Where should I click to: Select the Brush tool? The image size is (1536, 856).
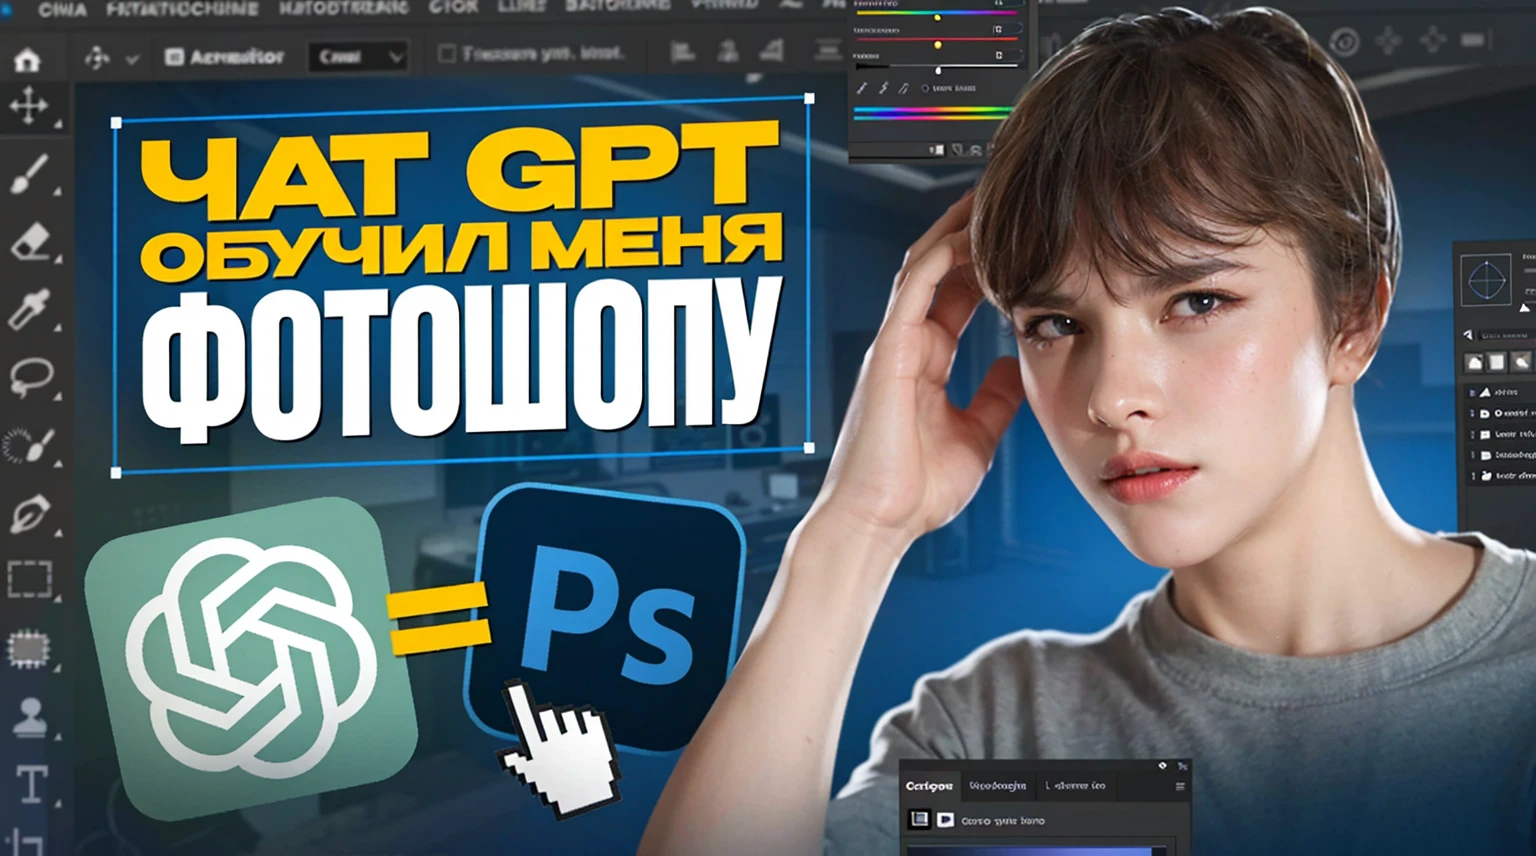click(30, 174)
